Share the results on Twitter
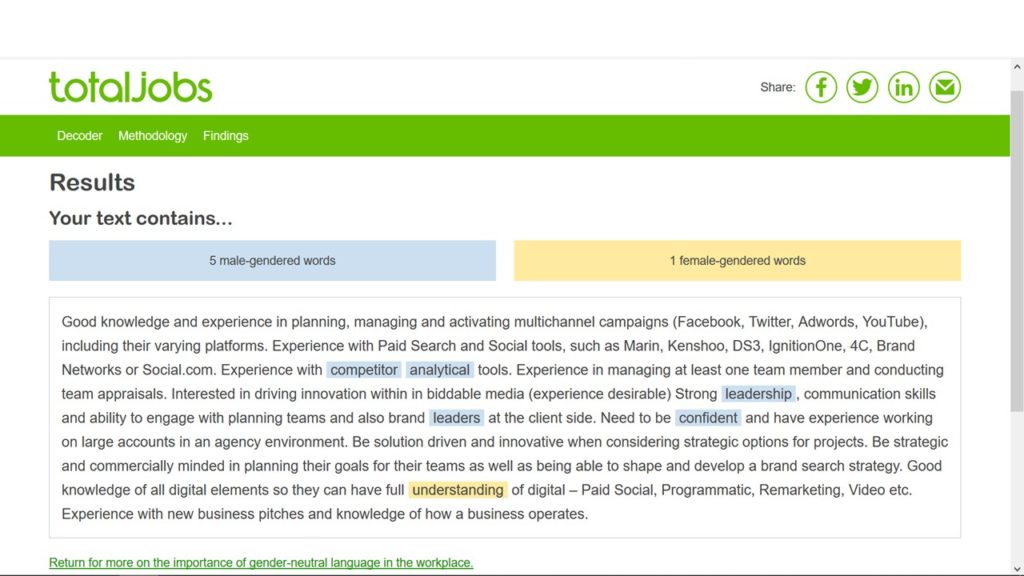The image size is (1024, 576). pyautogui.click(x=862, y=87)
